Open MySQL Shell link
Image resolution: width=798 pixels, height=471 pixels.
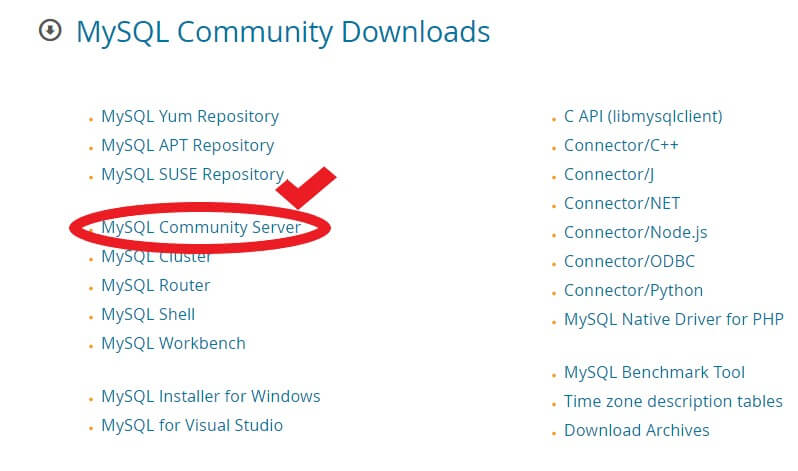[148, 314]
